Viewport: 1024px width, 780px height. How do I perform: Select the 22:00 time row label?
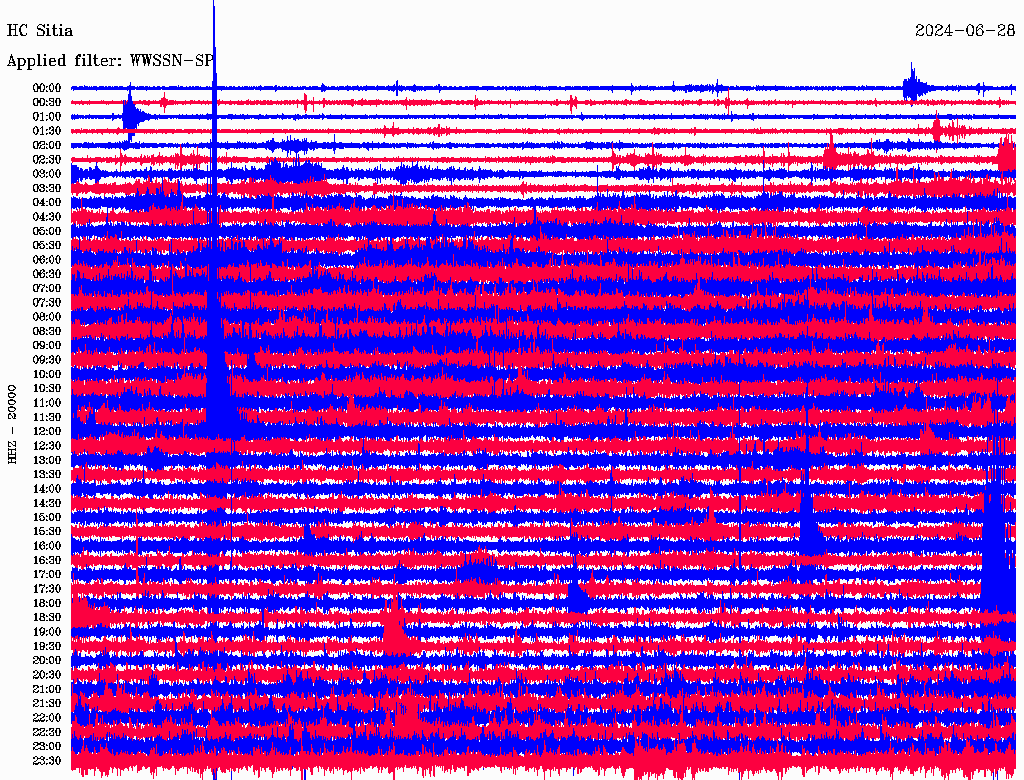pyautogui.click(x=47, y=718)
